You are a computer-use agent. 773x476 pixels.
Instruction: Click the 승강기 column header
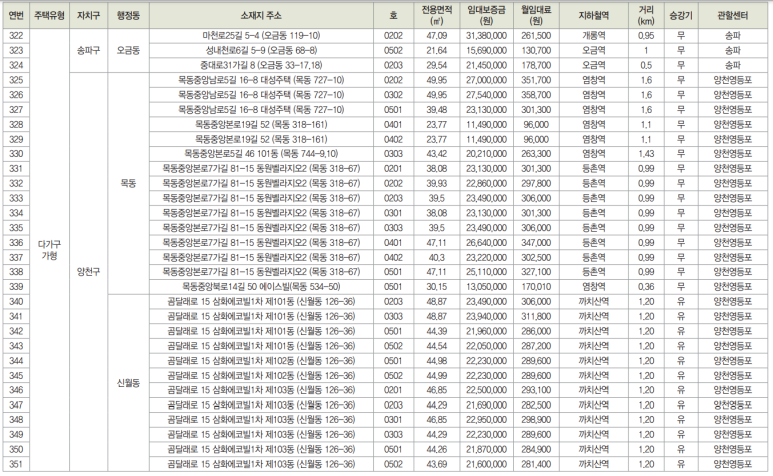tap(681, 16)
